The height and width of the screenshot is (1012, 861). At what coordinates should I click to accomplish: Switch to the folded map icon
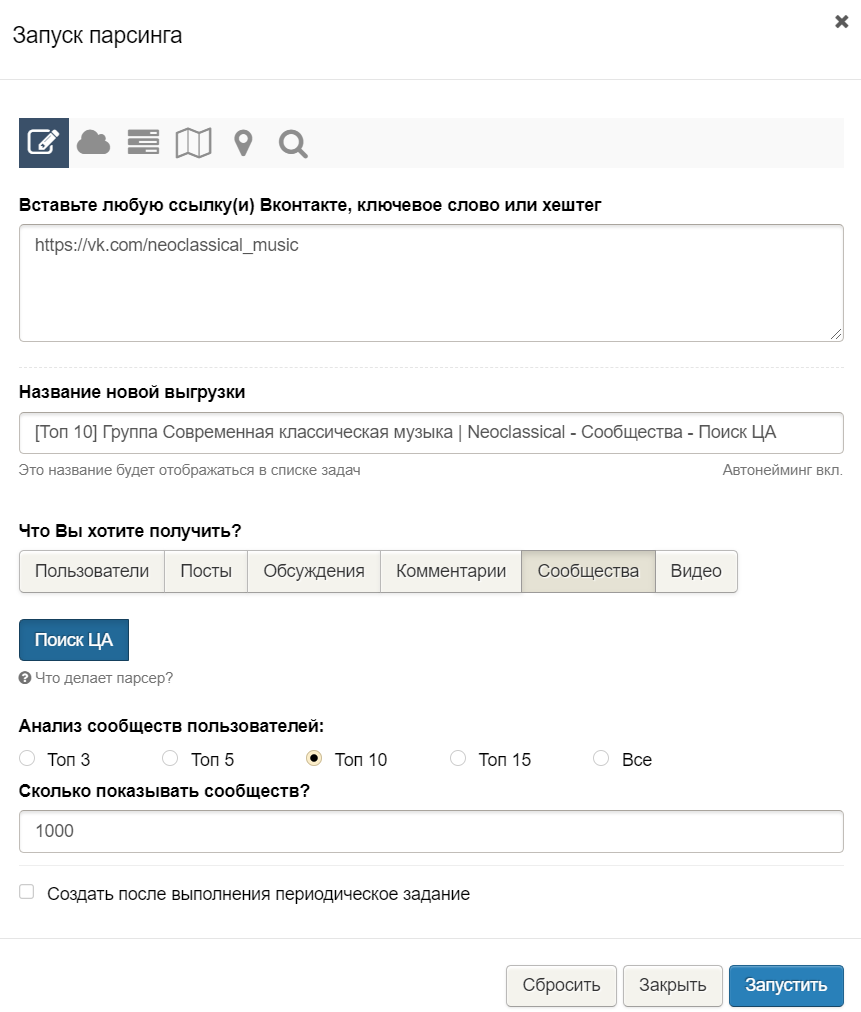pos(193,143)
